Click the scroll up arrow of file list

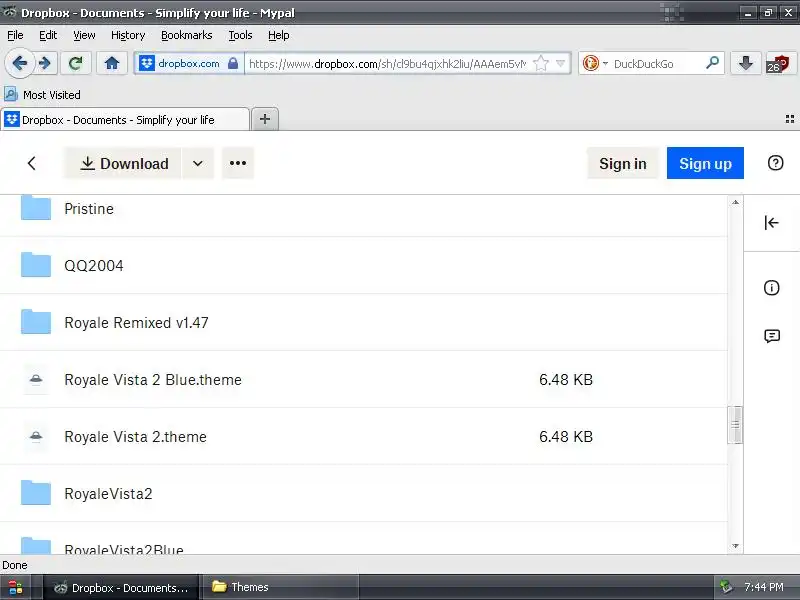[x=735, y=202]
